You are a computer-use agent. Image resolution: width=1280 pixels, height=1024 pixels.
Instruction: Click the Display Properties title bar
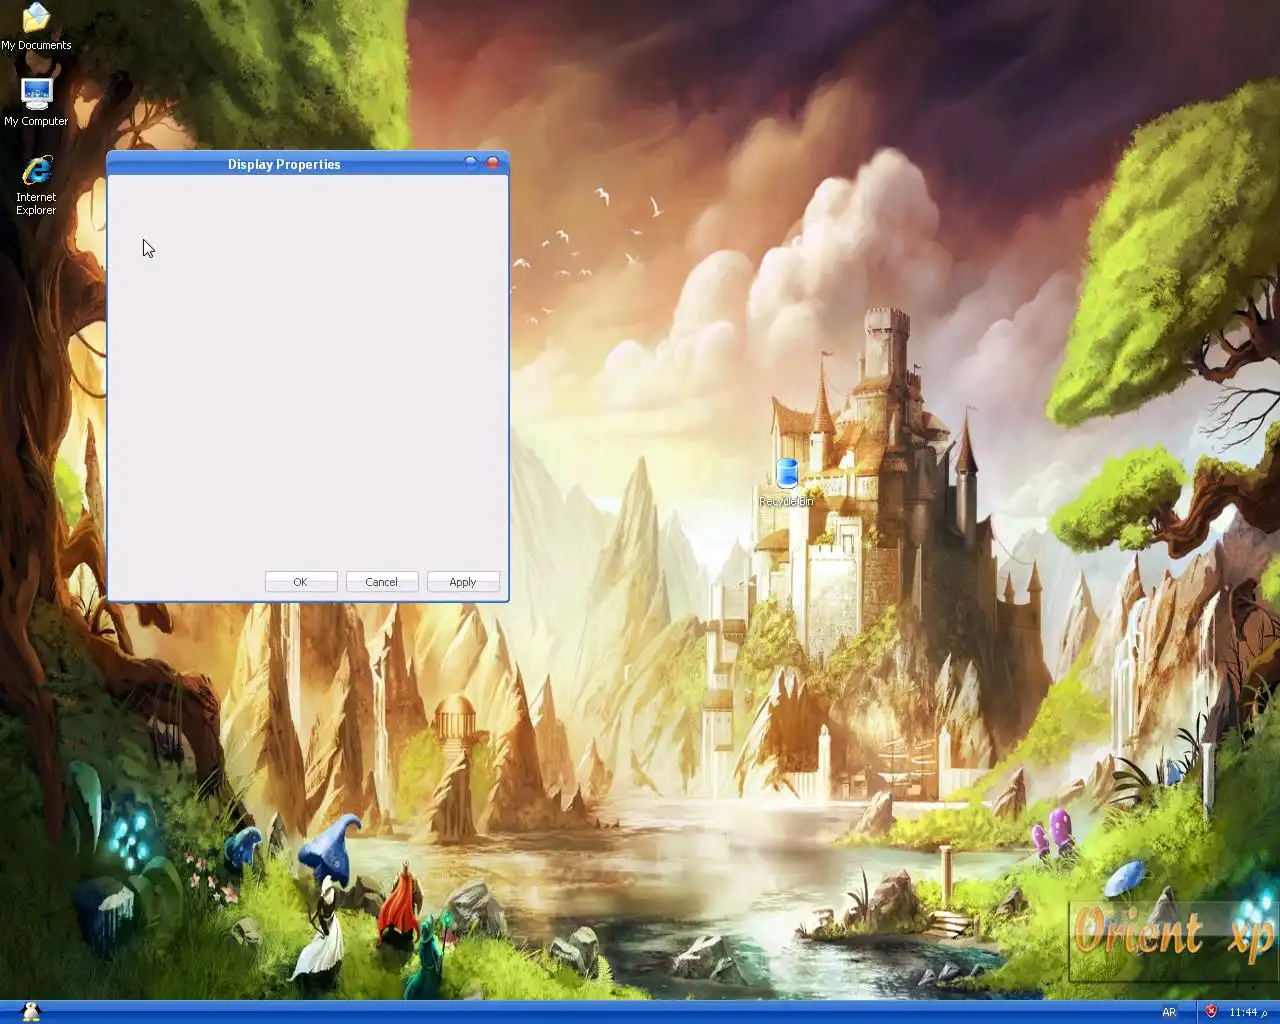click(284, 164)
